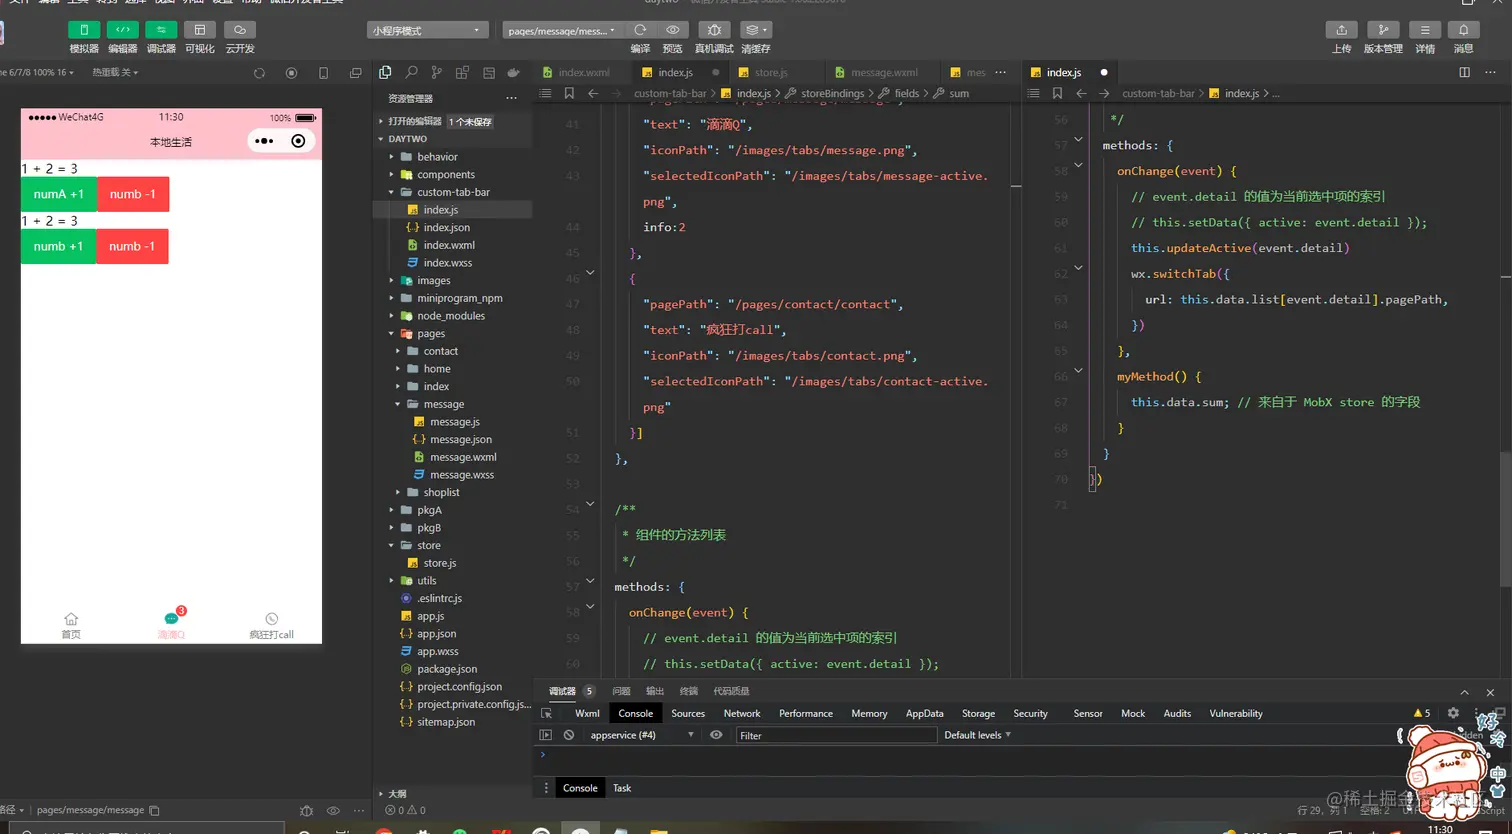The image size is (1512, 834).
Task: Toggle the debugger panel button
Action: point(161,30)
